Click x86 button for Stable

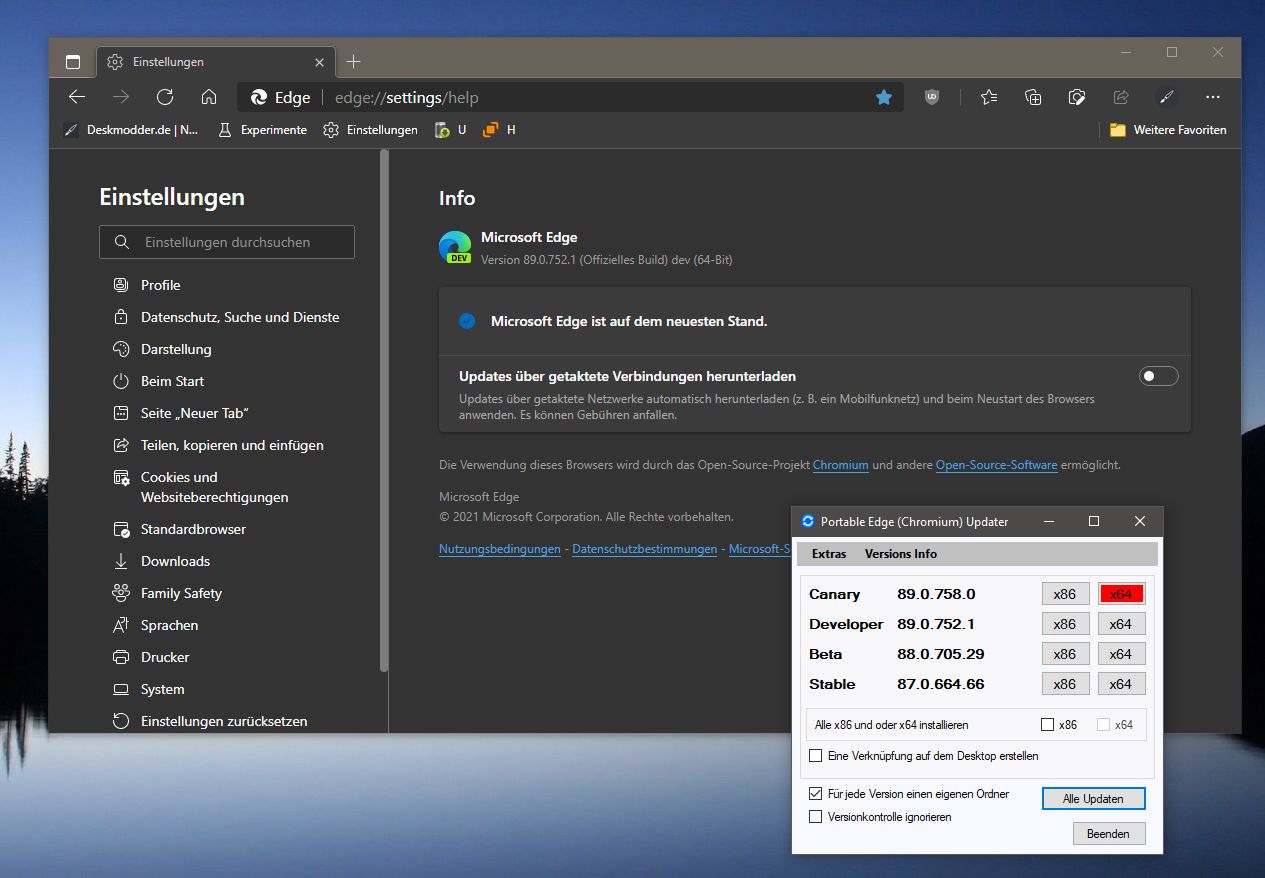(x=1065, y=684)
